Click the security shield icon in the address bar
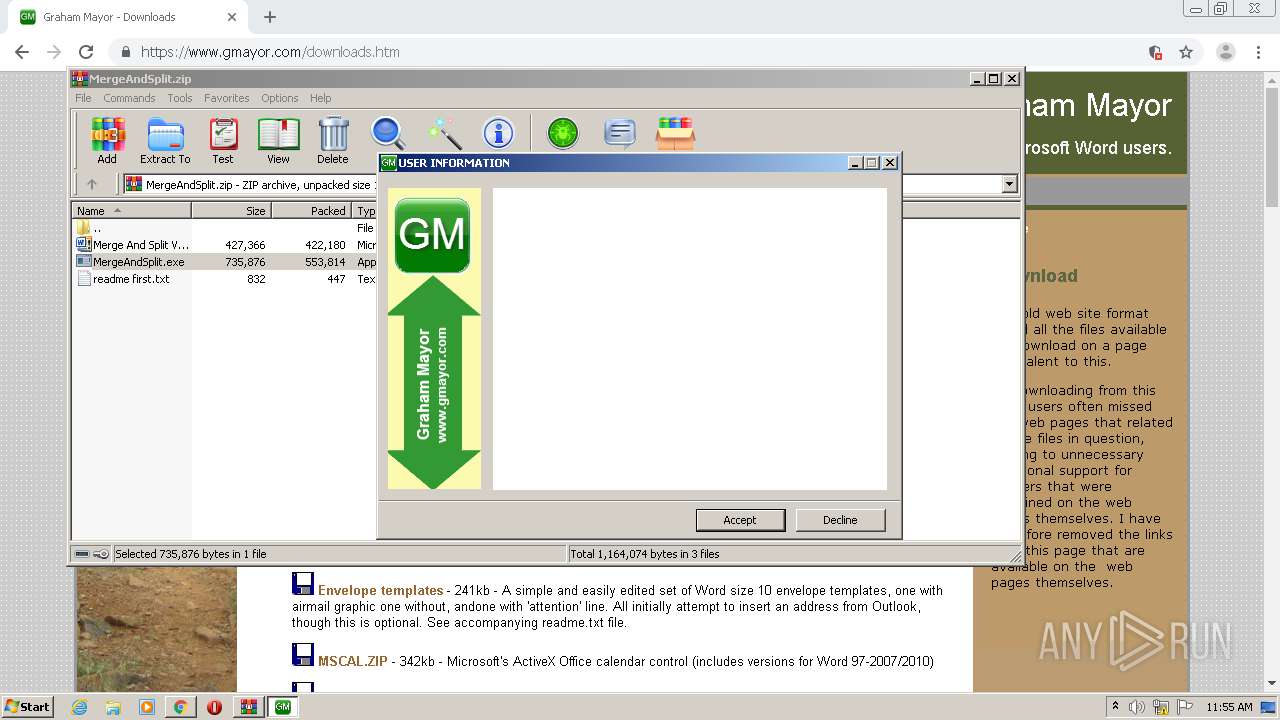 pyautogui.click(x=1155, y=52)
